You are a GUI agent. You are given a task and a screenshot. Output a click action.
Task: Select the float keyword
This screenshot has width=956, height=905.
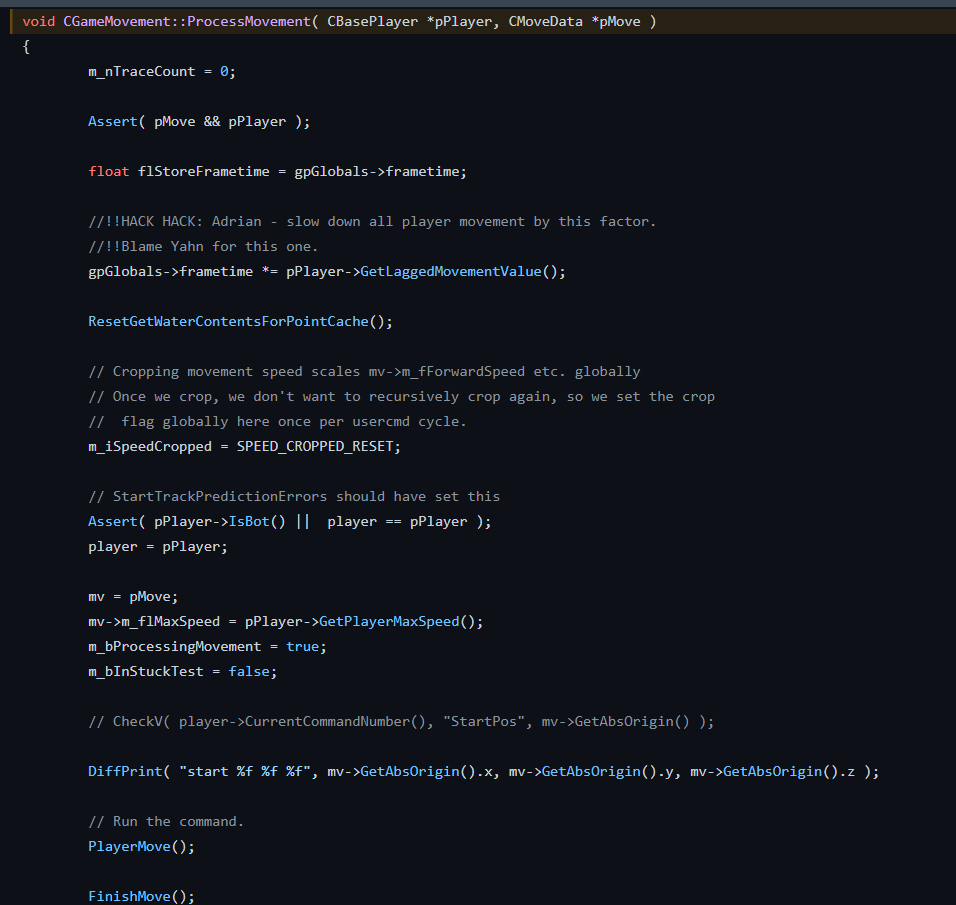(109, 171)
